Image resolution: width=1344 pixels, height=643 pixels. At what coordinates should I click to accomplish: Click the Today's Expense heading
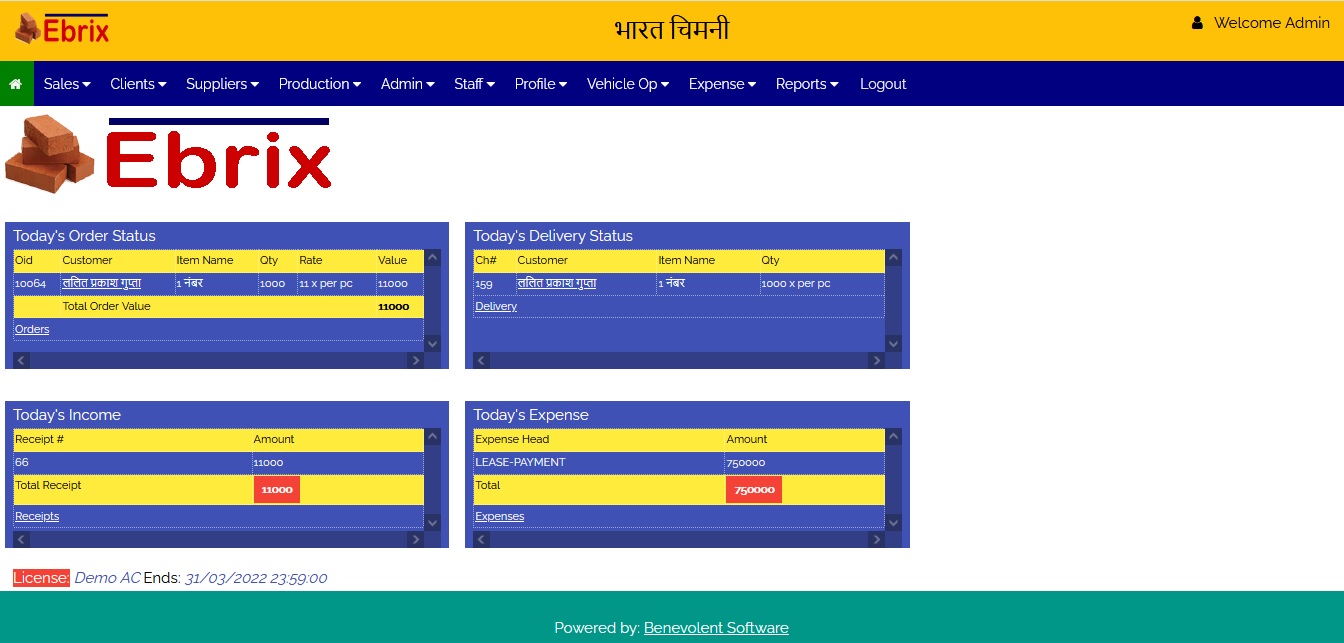pos(531,415)
